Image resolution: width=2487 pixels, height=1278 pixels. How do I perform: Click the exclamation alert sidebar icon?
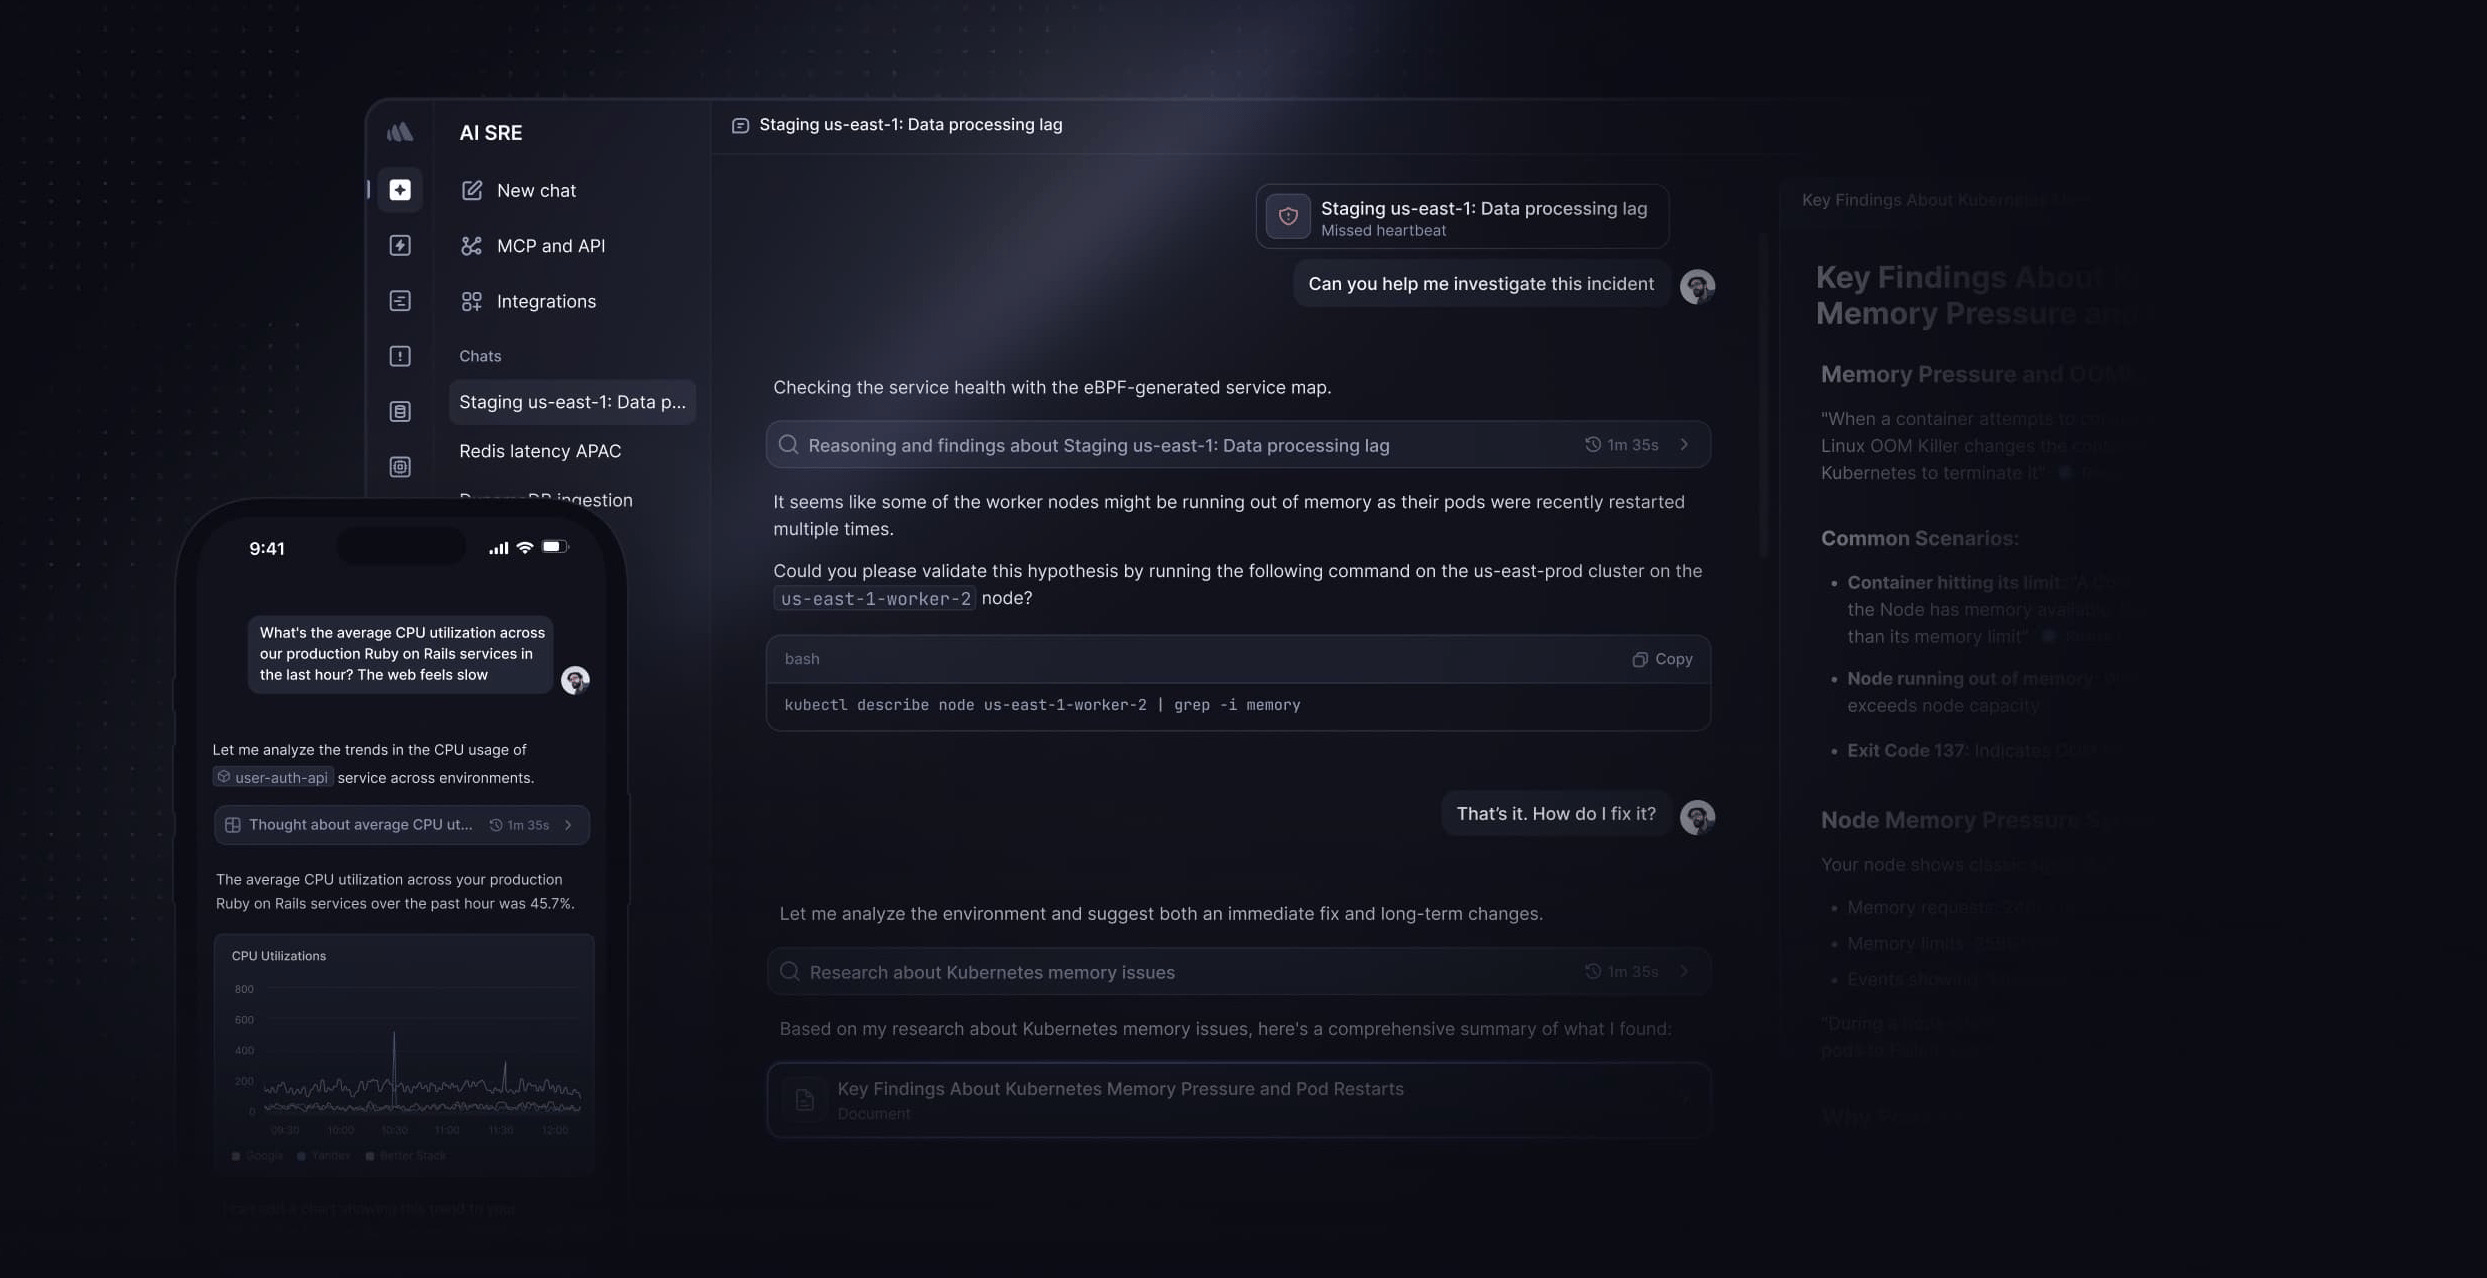pos(400,356)
